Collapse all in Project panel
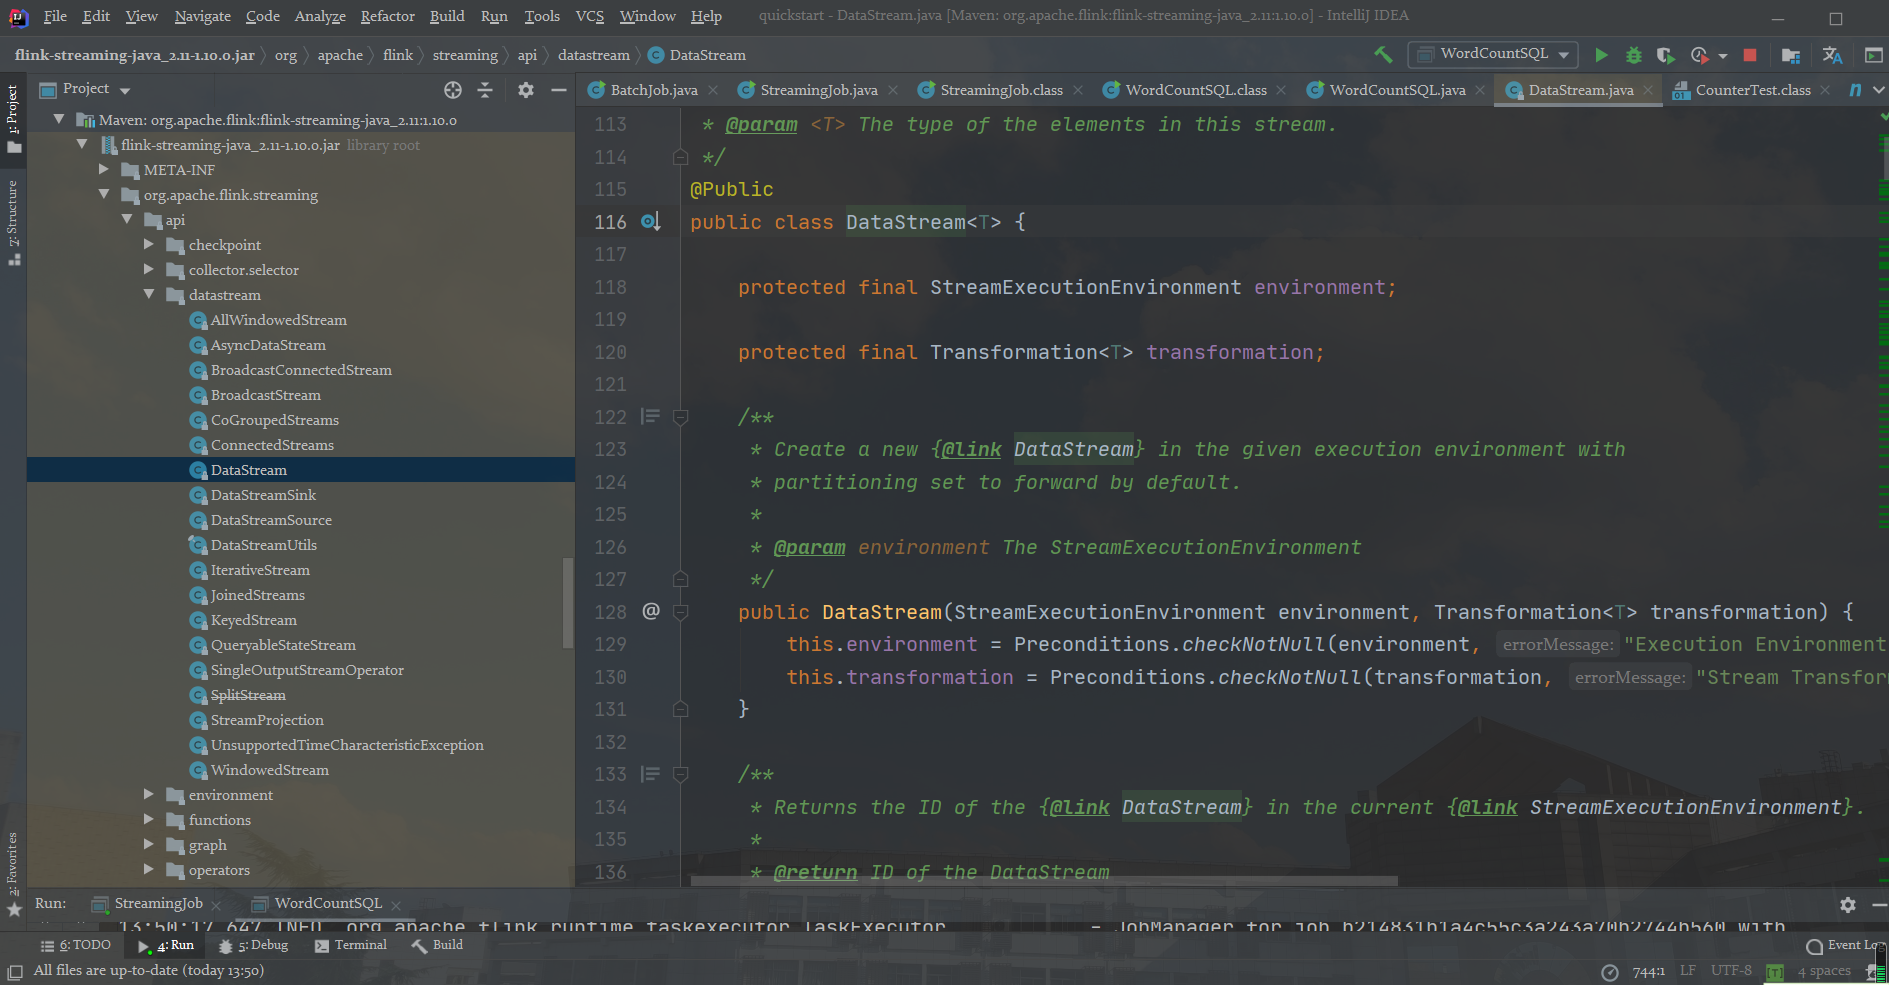Screen dimensions: 1889x985 [485, 90]
